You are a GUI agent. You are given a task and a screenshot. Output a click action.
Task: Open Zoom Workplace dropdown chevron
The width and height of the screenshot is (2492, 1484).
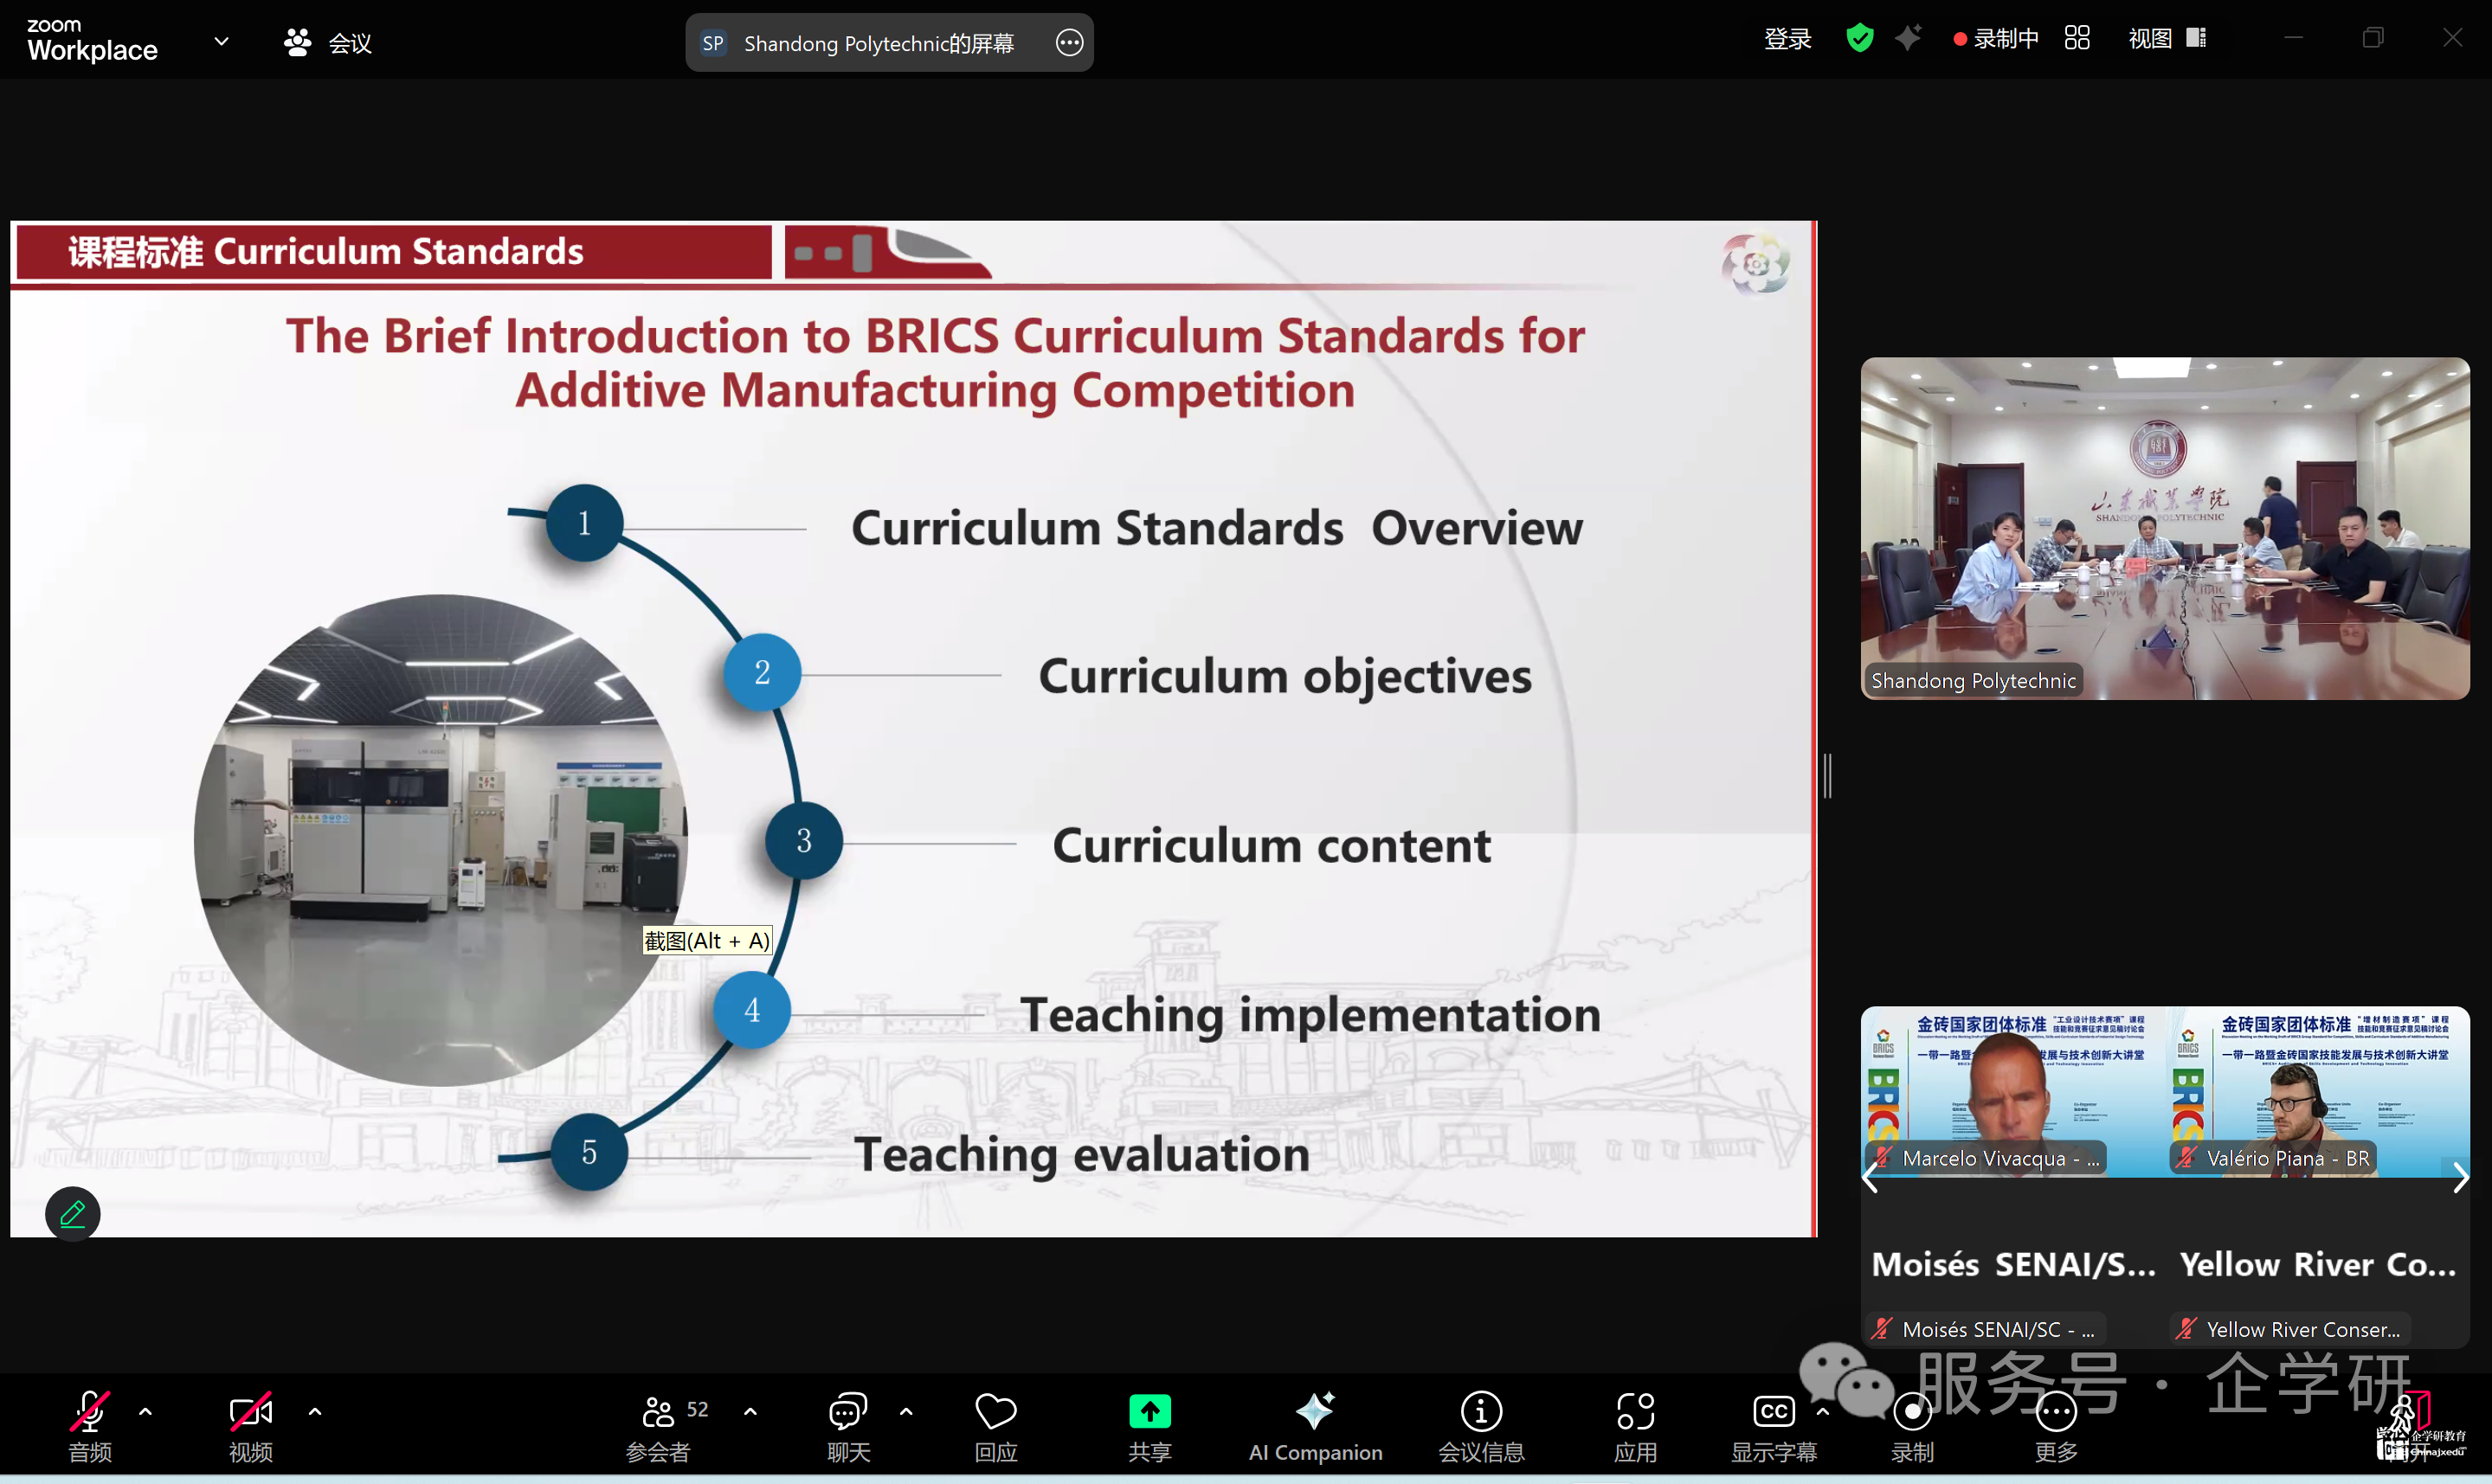click(221, 42)
